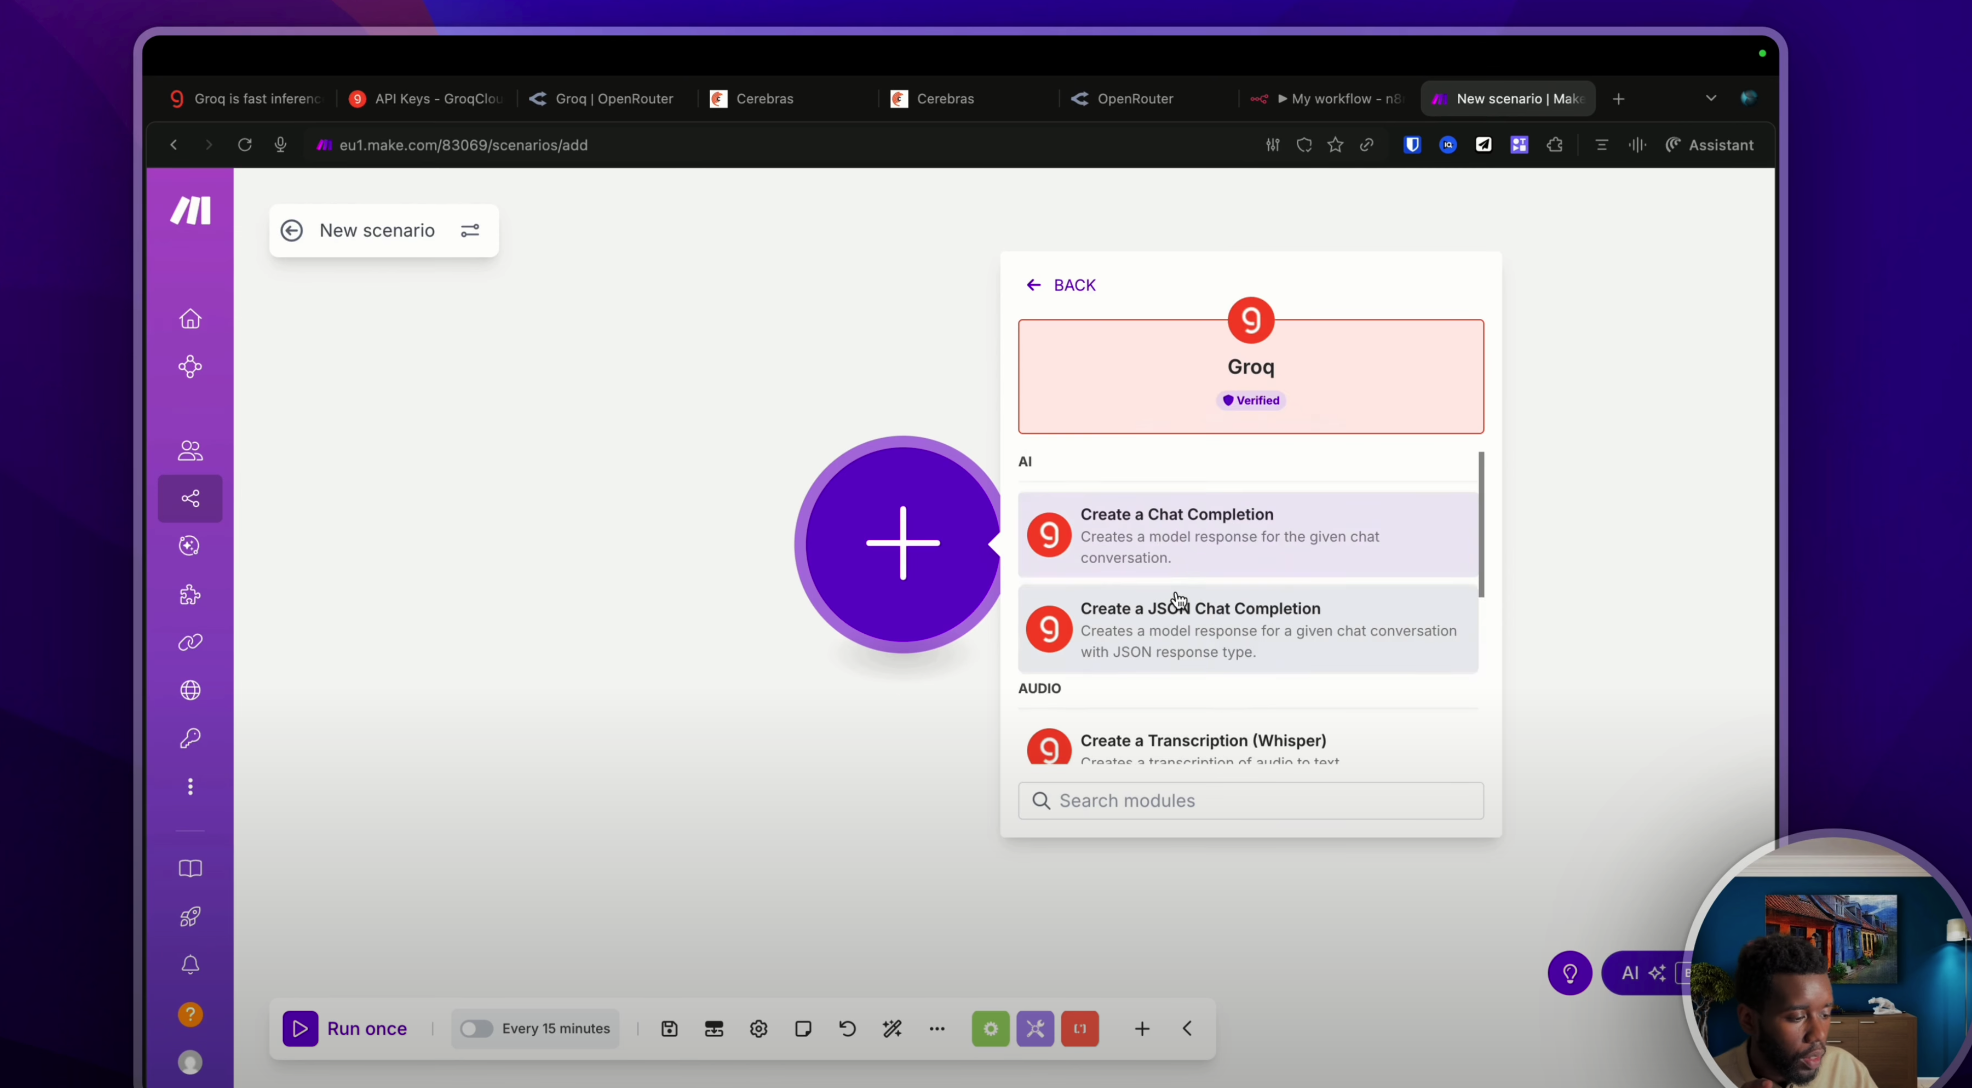This screenshot has width=1972, height=1088.
Task: Click the module list scrollbar
Action: point(1481,525)
